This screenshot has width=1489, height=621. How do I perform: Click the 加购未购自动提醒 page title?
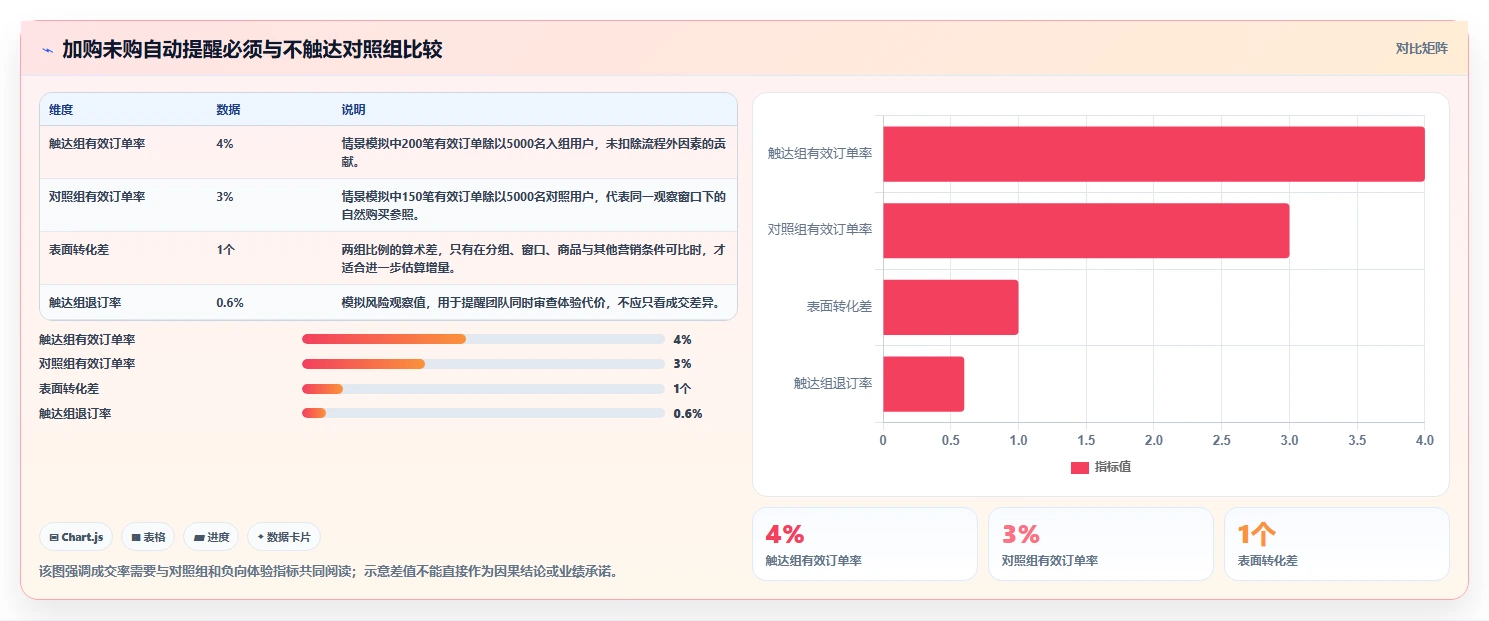tap(252, 50)
